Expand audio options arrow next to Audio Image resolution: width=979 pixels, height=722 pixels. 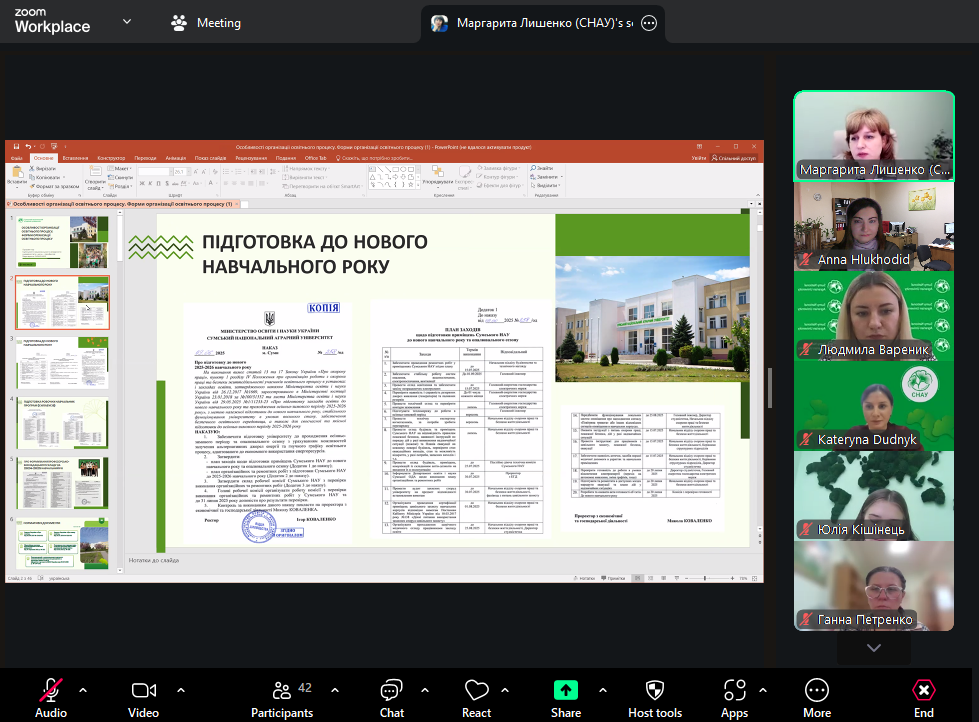click(x=83, y=689)
